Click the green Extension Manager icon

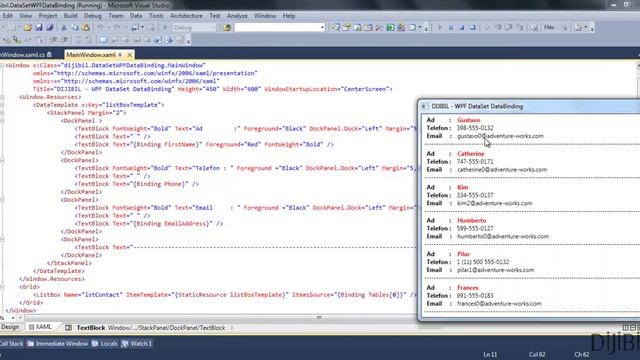[x=390, y=27]
